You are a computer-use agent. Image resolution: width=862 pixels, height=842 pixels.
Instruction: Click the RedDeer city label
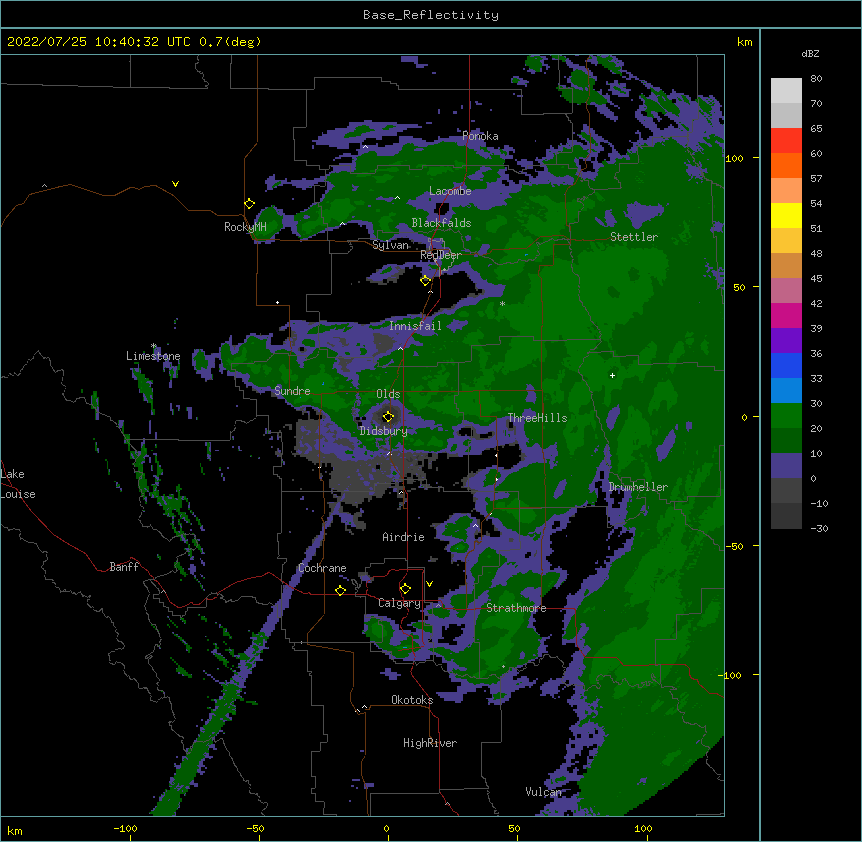point(440,255)
